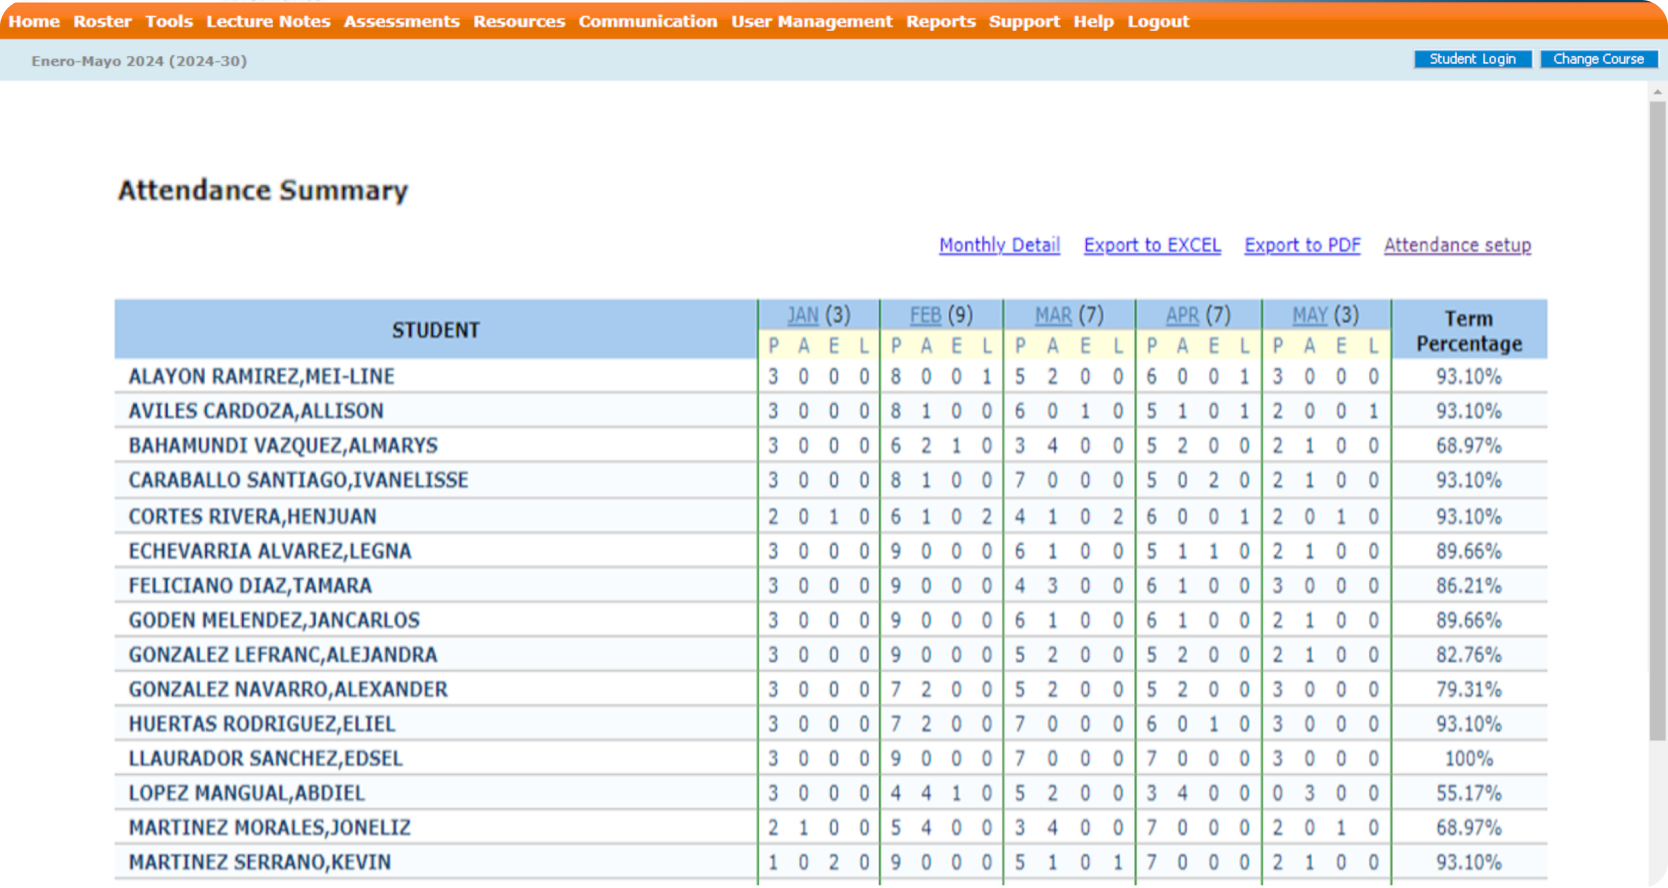
Task: Open the Resources menu
Action: point(519,21)
